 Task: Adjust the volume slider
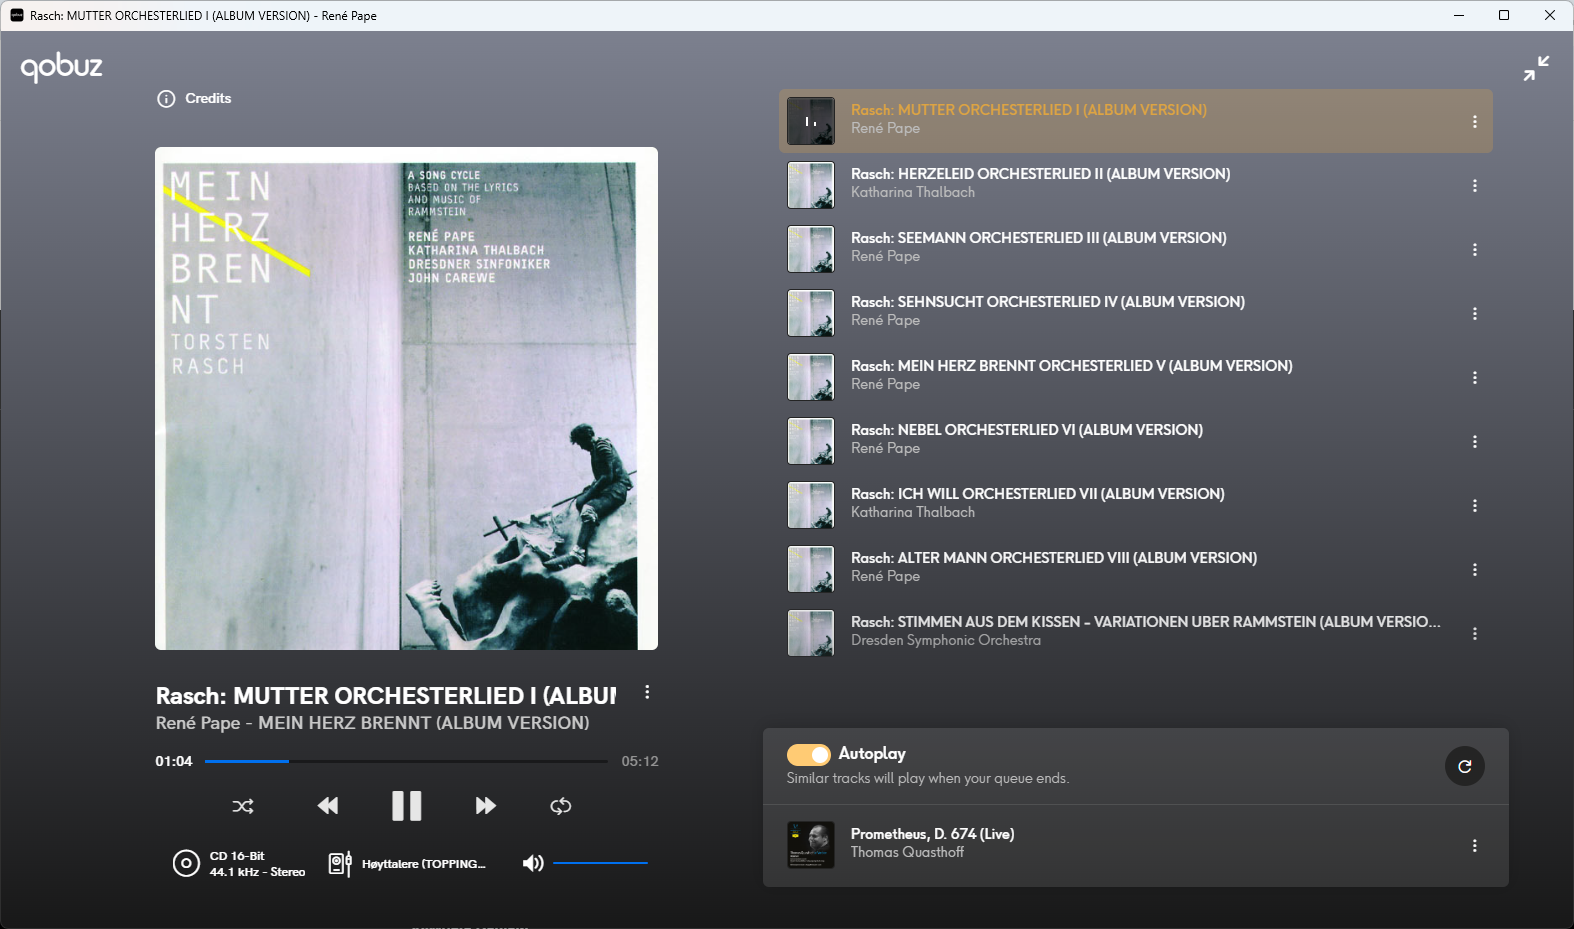click(600, 863)
